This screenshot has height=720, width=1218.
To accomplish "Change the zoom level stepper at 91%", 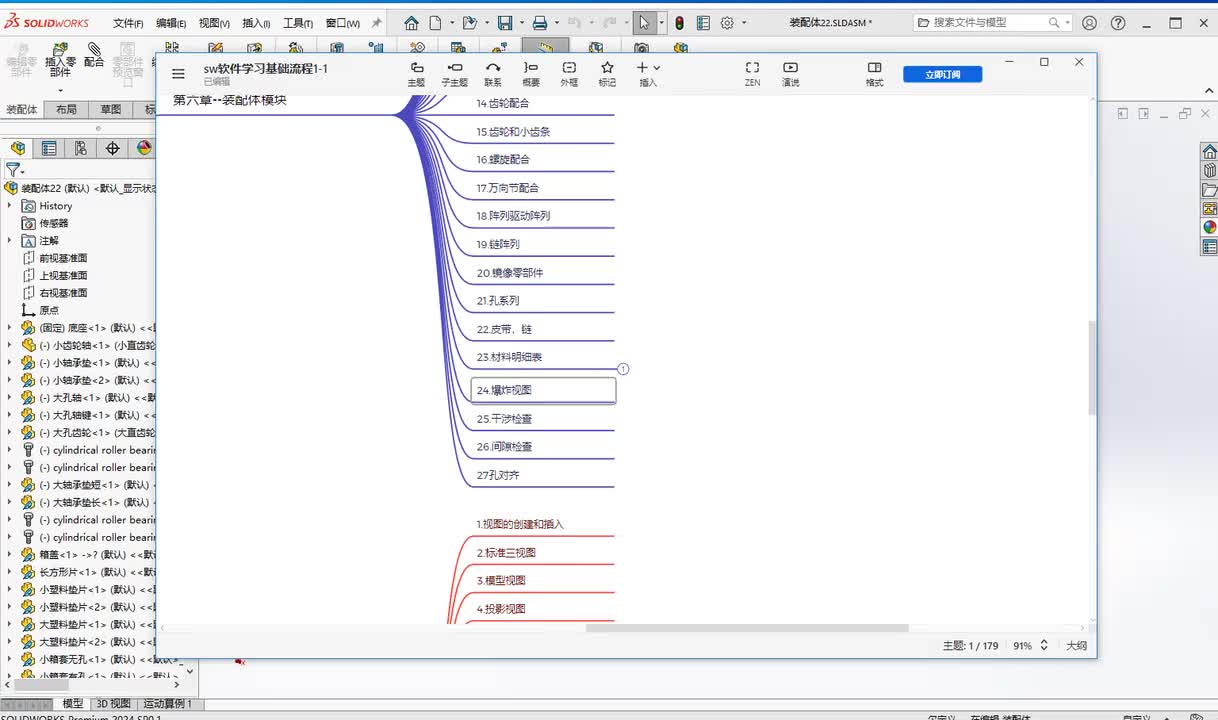I will point(1044,646).
